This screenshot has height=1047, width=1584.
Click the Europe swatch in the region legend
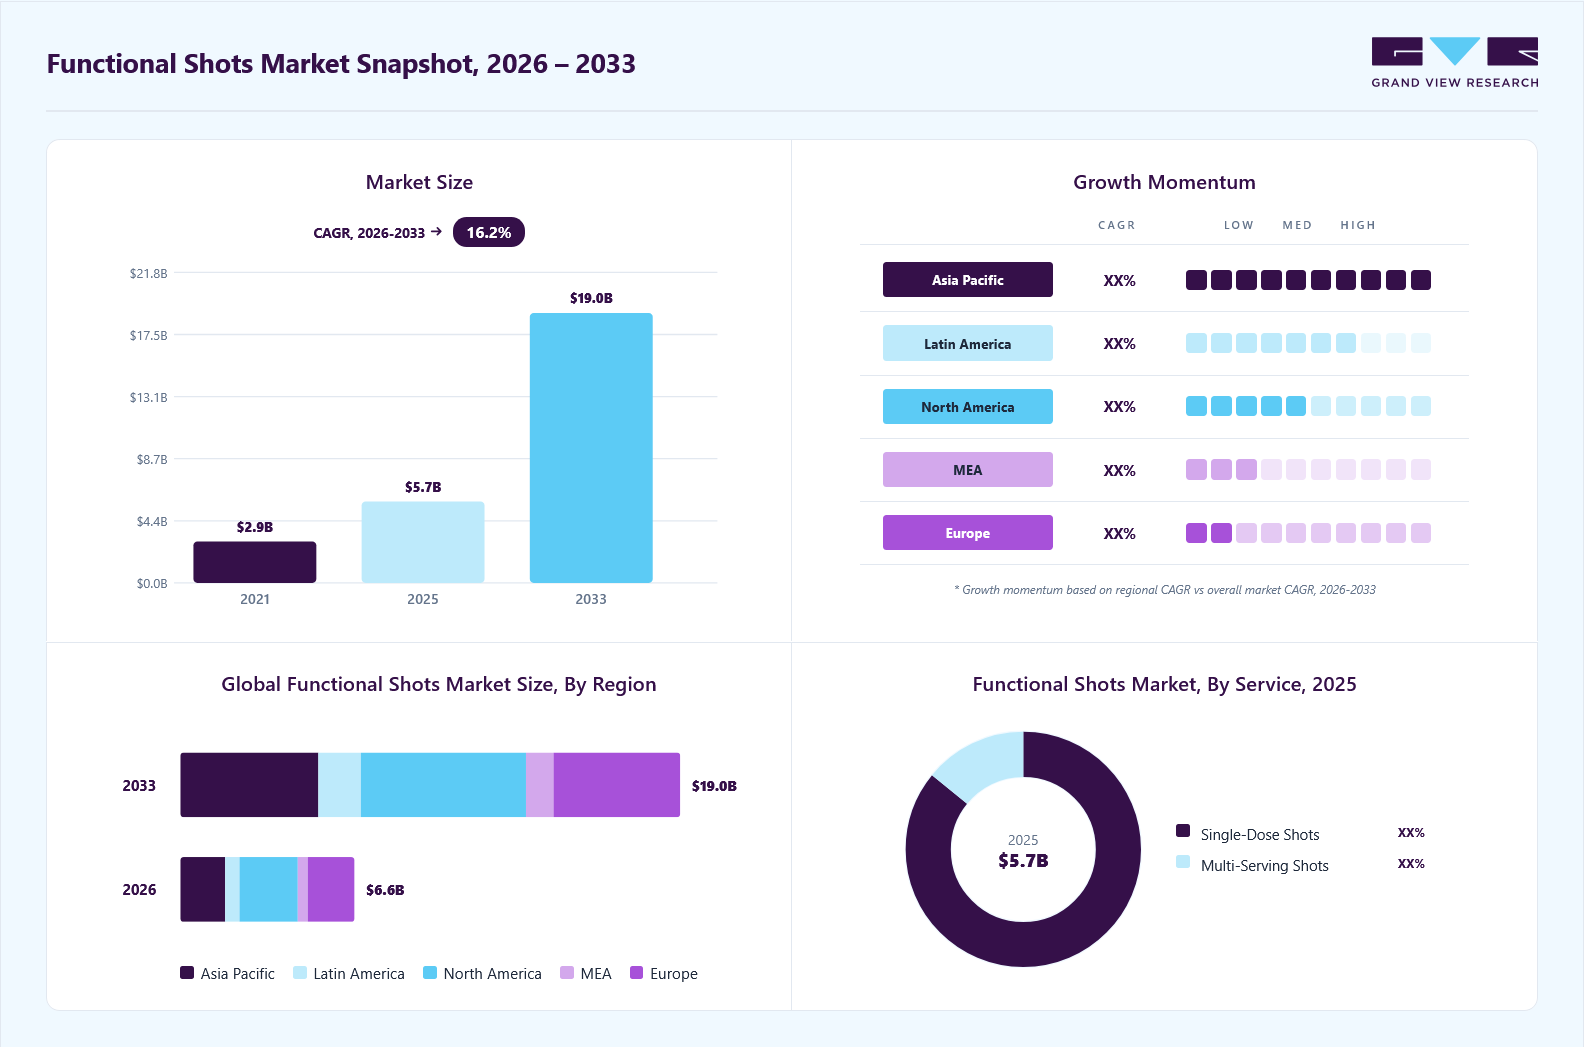[x=637, y=973]
